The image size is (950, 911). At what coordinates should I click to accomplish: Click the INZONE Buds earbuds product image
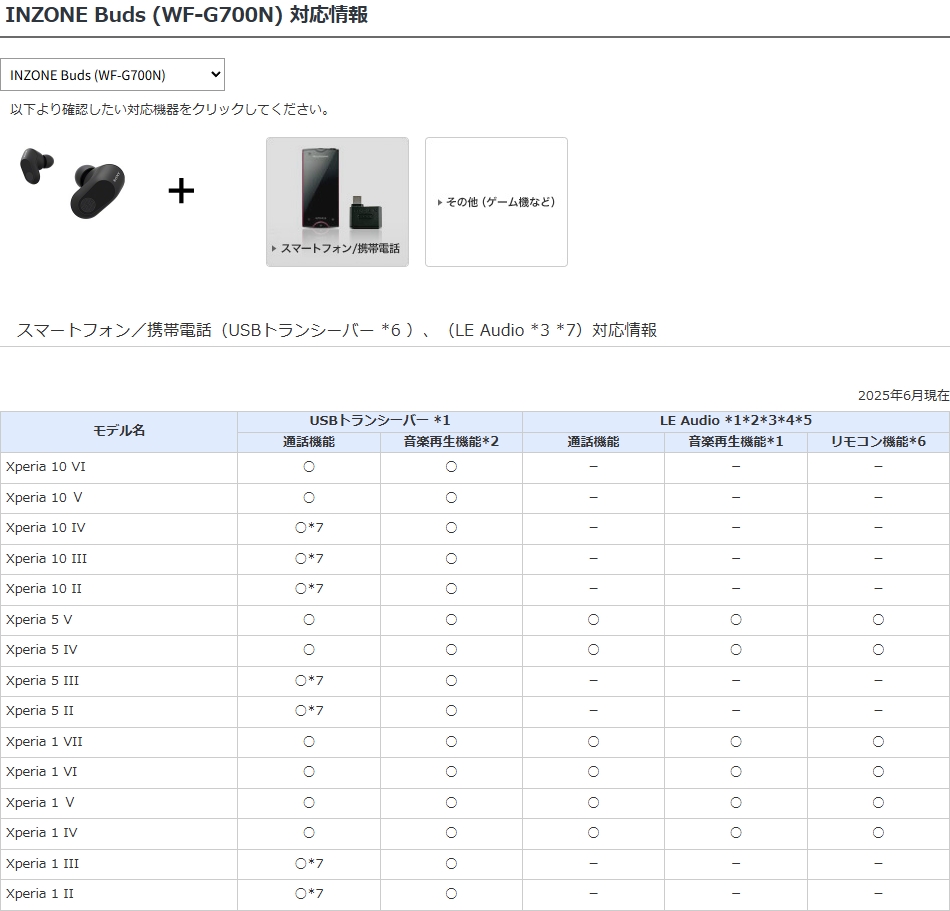point(73,182)
